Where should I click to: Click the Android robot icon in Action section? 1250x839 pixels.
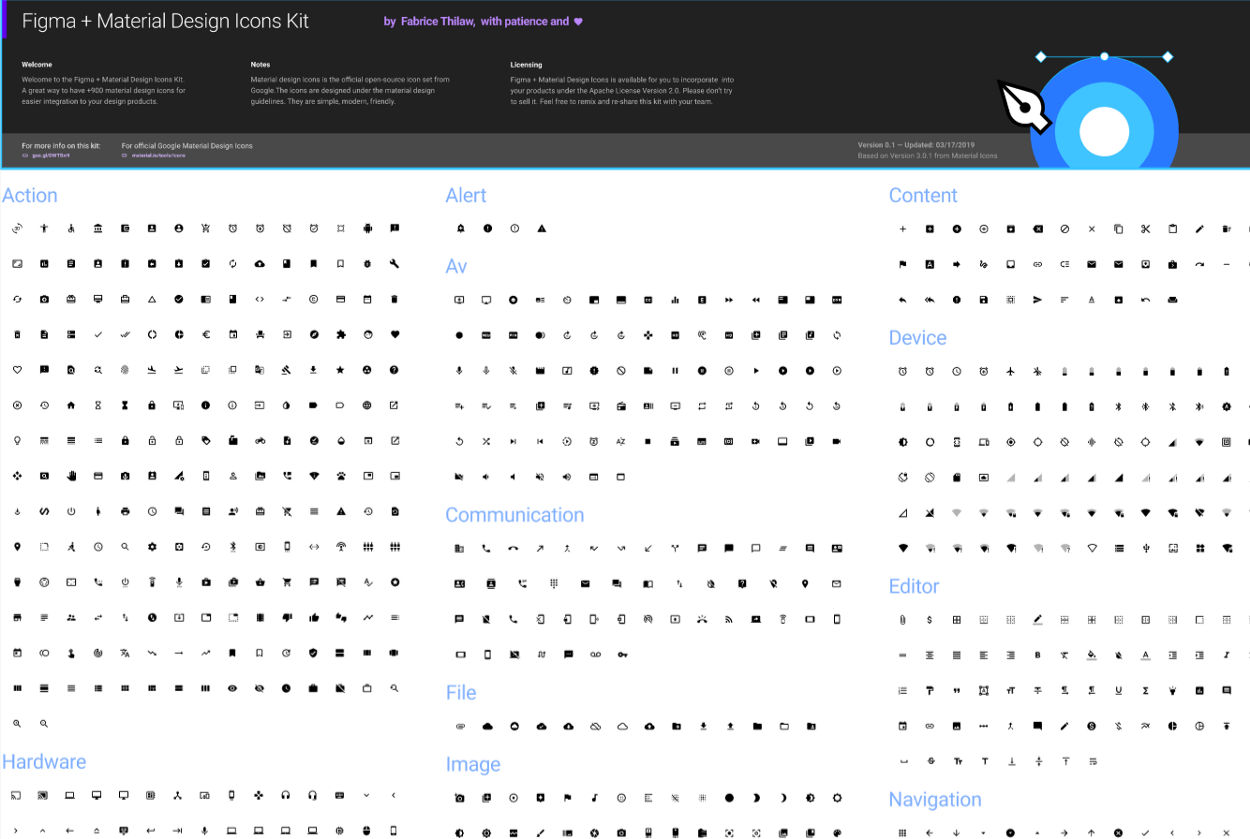click(x=368, y=228)
